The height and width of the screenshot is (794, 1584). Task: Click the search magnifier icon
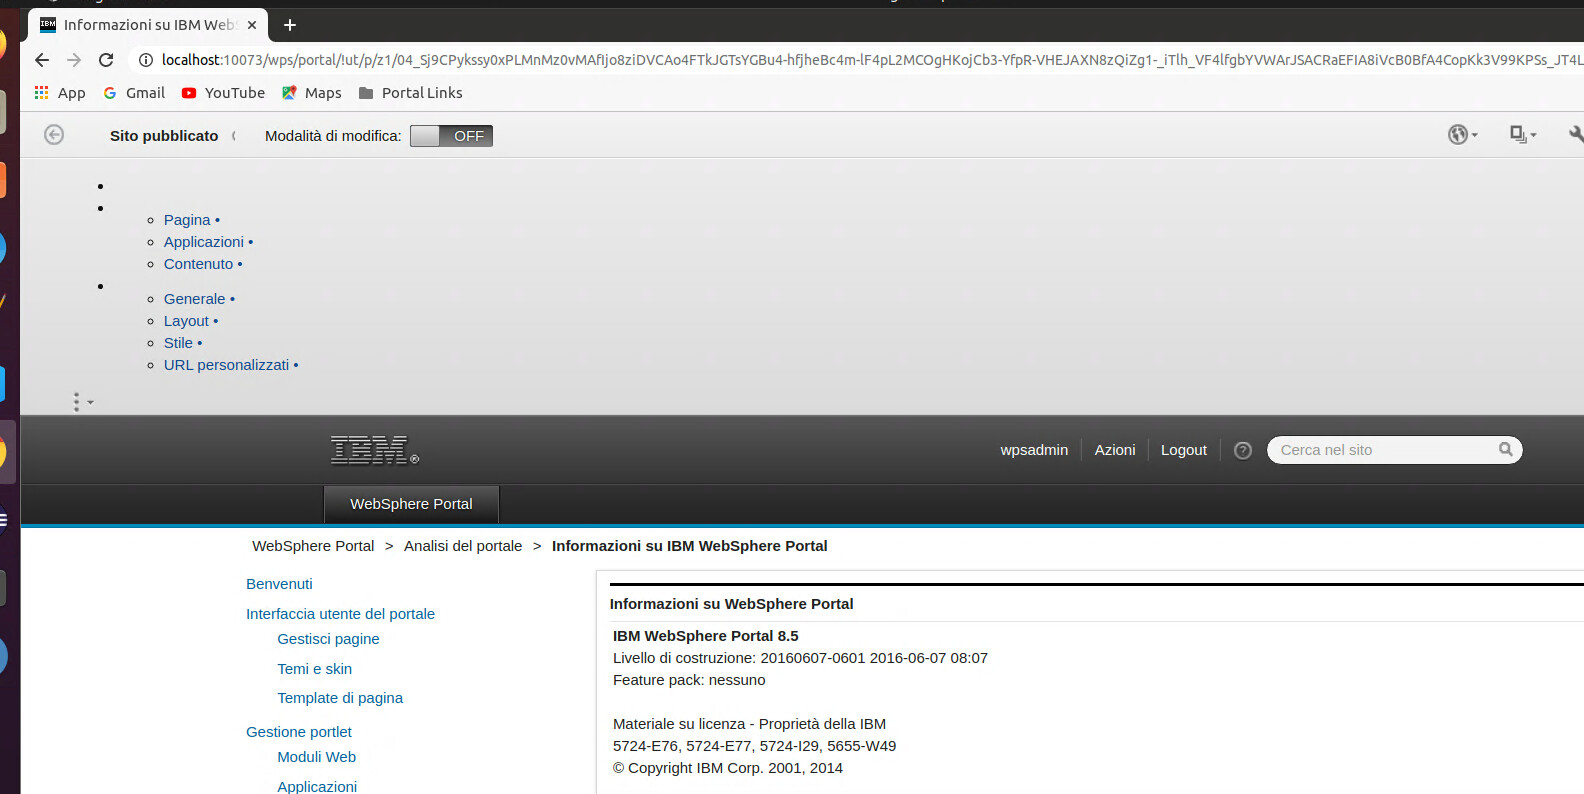pyautogui.click(x=1505, y=450)
